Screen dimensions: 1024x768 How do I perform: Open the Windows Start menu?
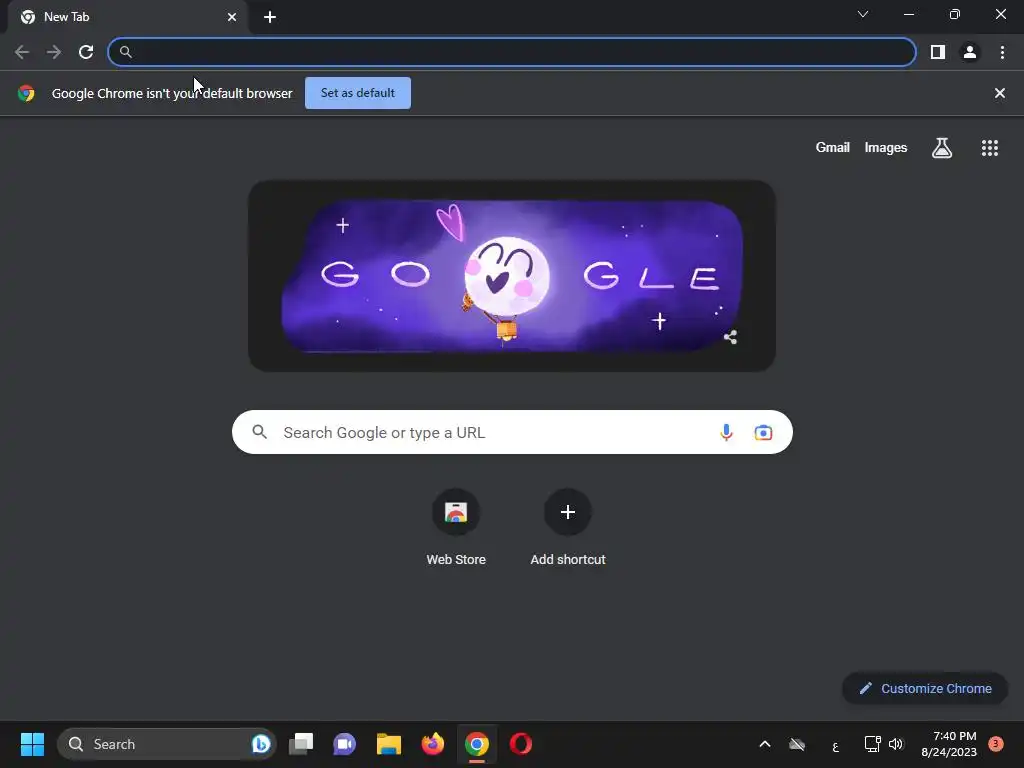pos(32,744)
